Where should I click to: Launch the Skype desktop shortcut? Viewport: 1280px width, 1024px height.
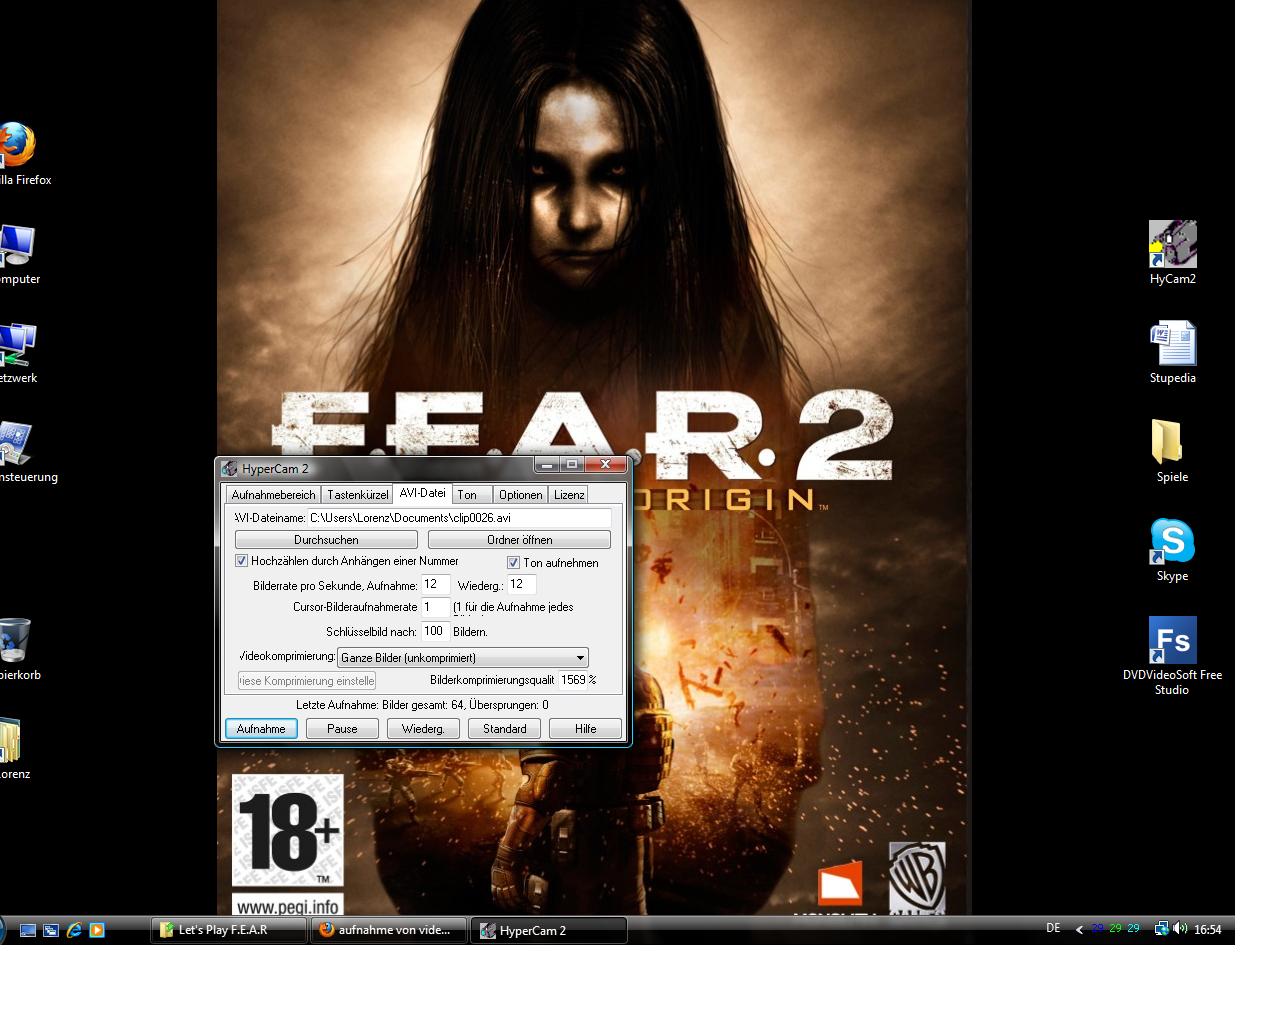pyautogui.click(x=1172, y=550)
